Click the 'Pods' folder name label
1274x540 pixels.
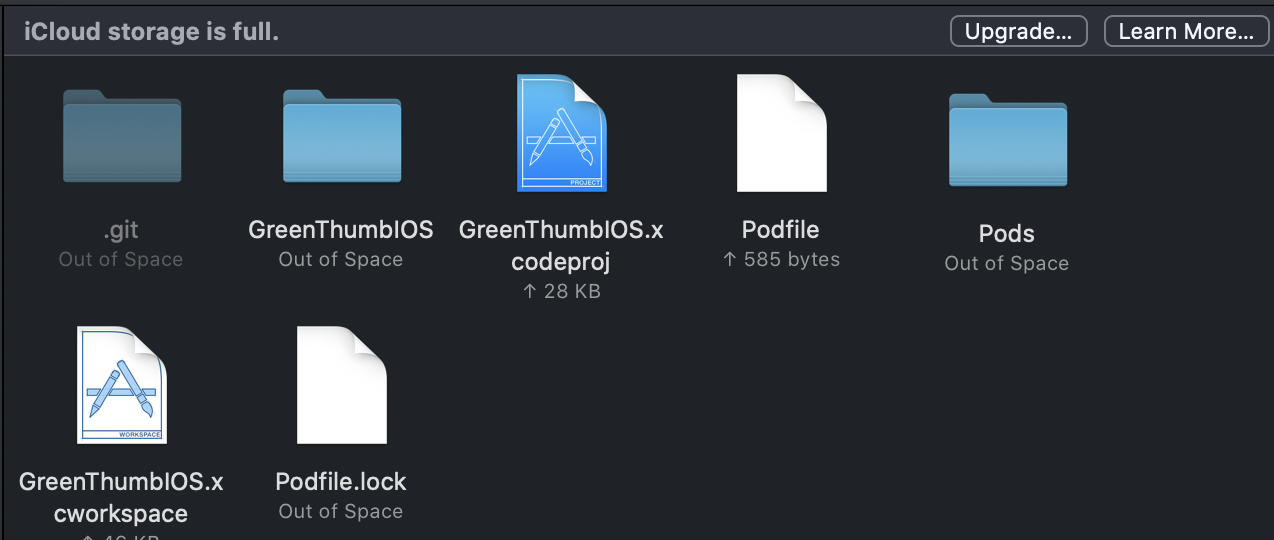1007,234
